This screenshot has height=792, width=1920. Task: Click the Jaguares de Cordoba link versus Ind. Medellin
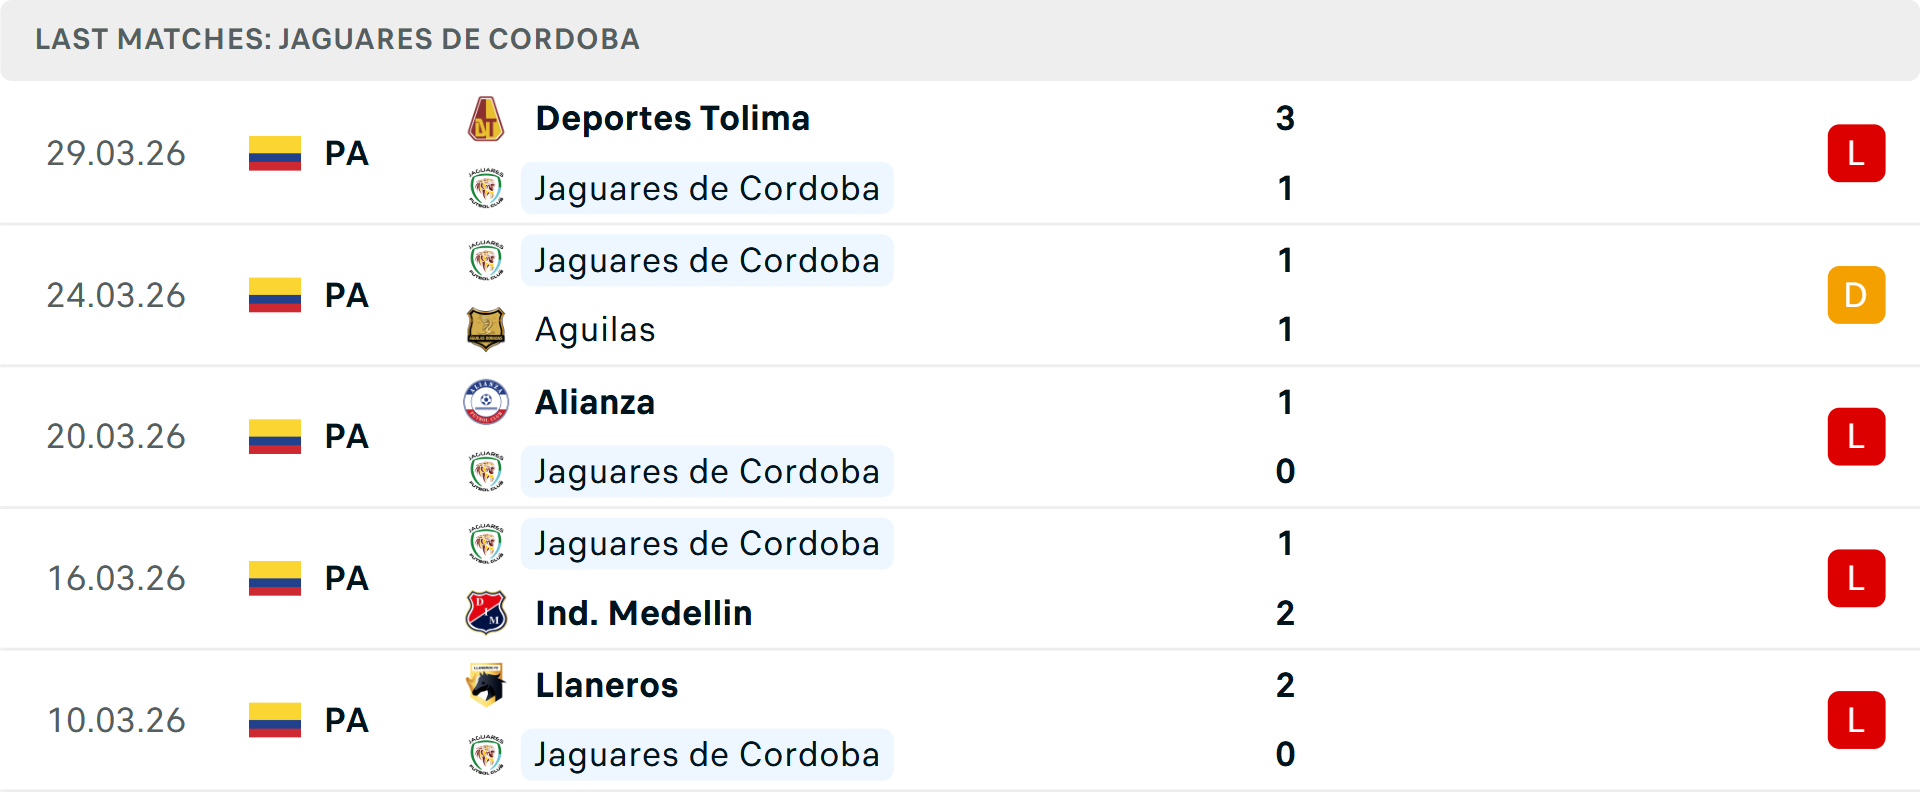(707, 543)
